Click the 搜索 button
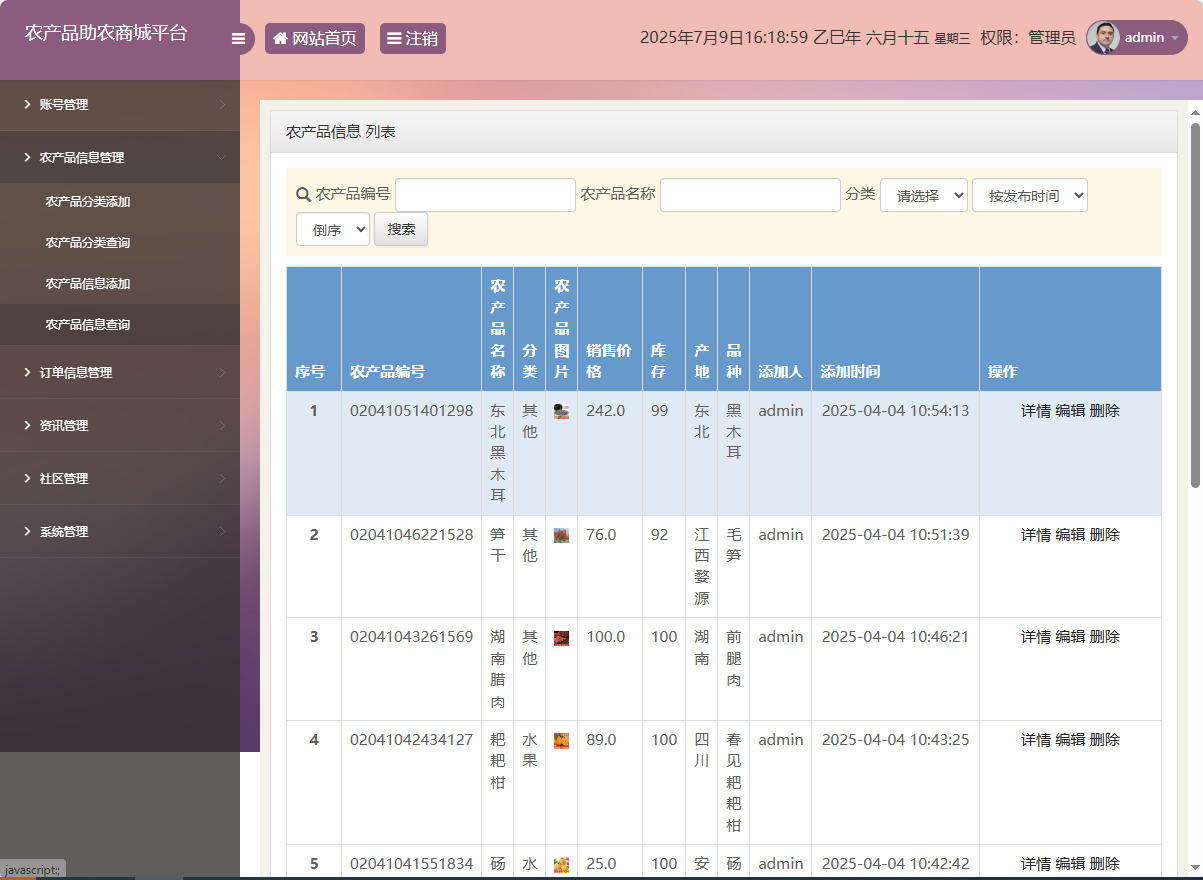1203x880 pixels. (401, 229)
